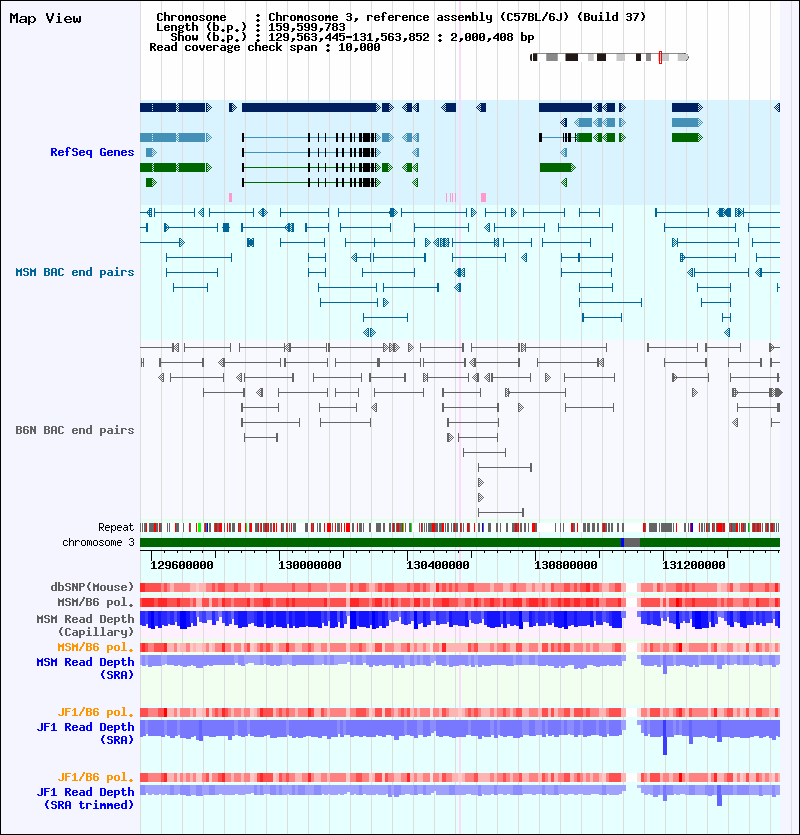This screenshot has height=835, width=800.
Task: Click the black MSM/B6 pol. label below dbSNP
Action: tap(96, 602)
